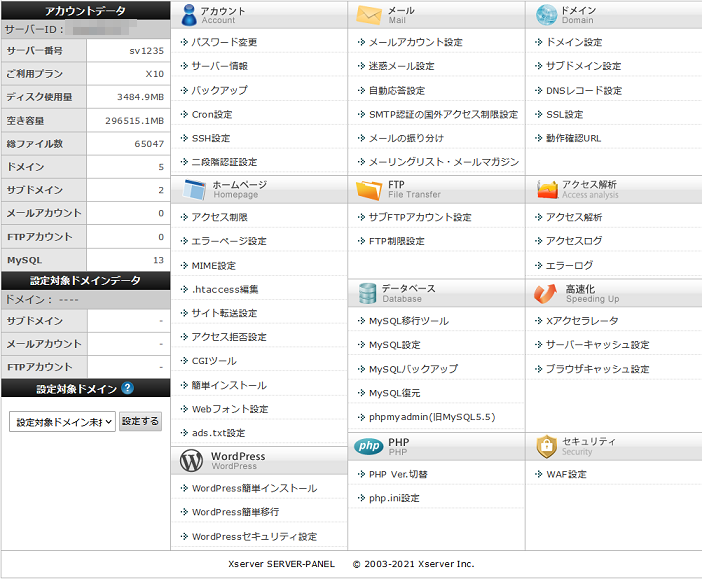Image resolution: width=702 pixels, height=579 pixels.
Task: Open バックアップ in Account section
Action: [219, 90]
